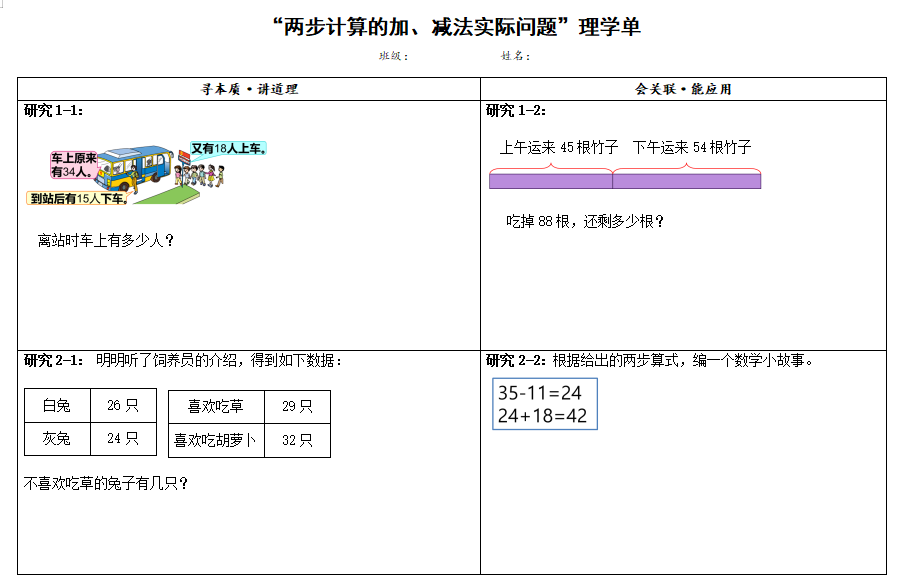This screenshot has height=586, width=900.
Task: Click the yellow label 到站后有15人下车
Action: pos(78,199)
